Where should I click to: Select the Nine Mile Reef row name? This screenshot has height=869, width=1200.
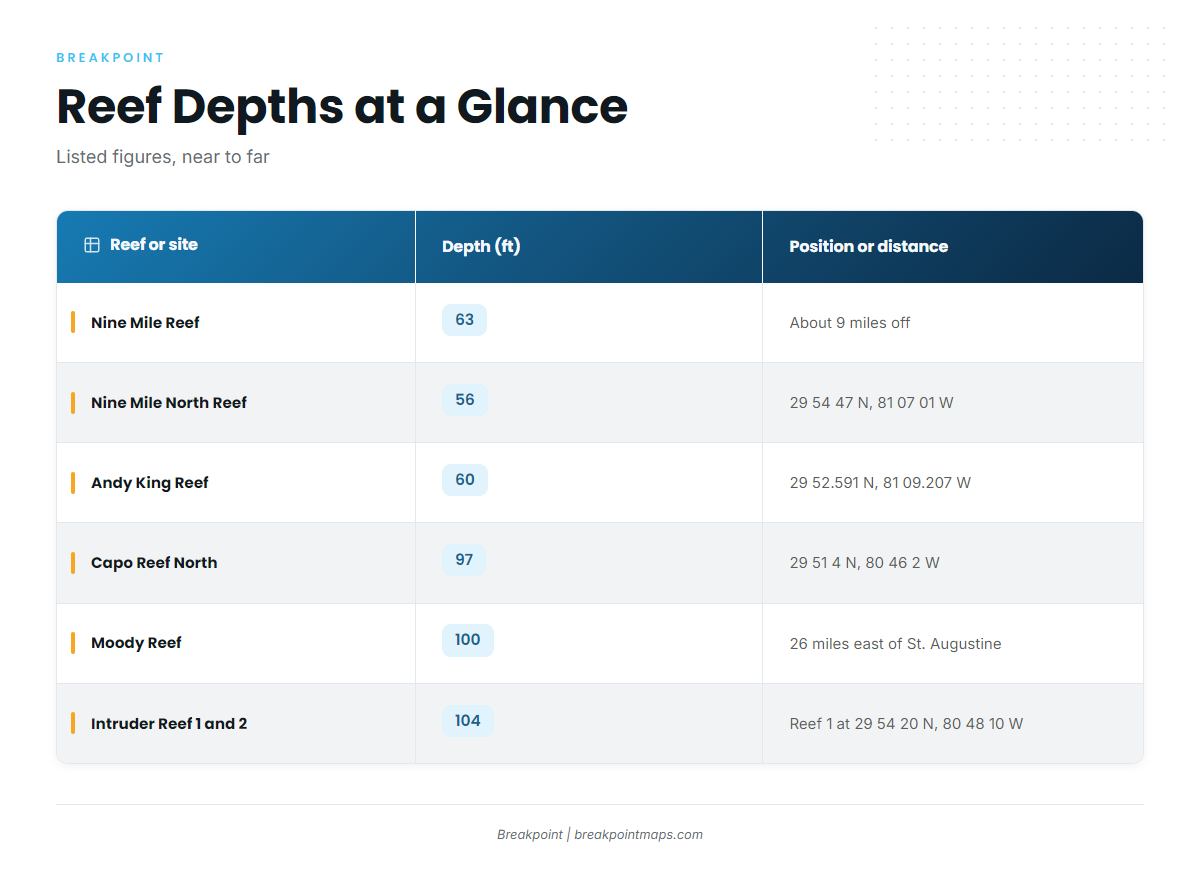tap(145, 323)
